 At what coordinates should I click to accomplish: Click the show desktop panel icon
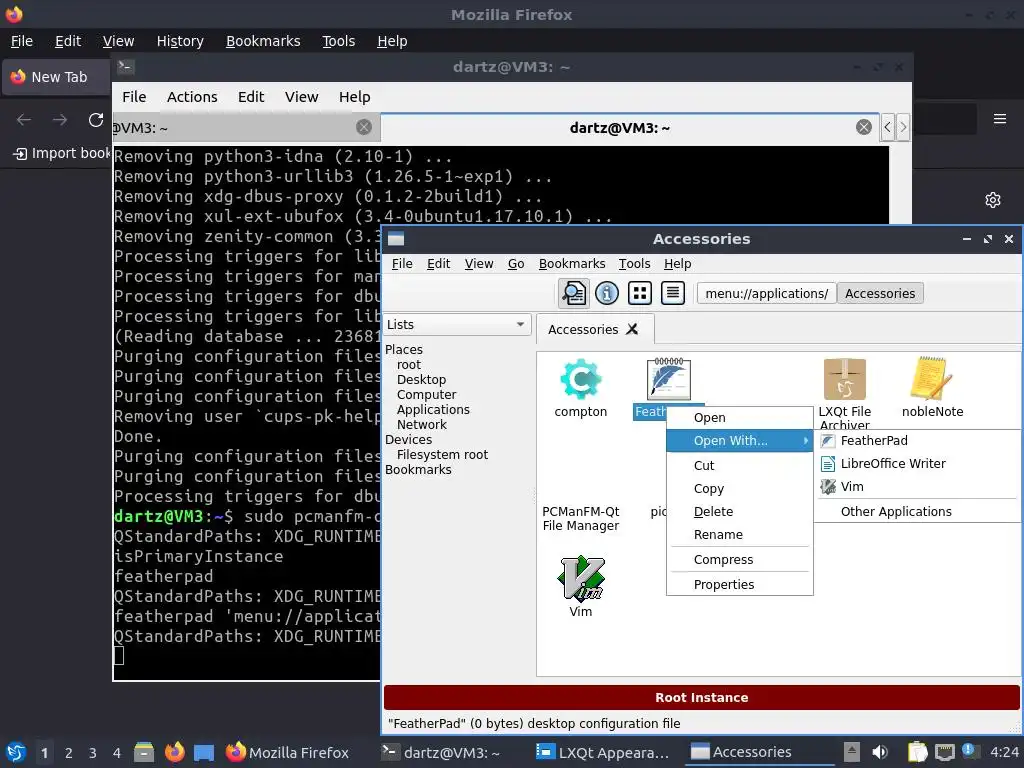204,752
